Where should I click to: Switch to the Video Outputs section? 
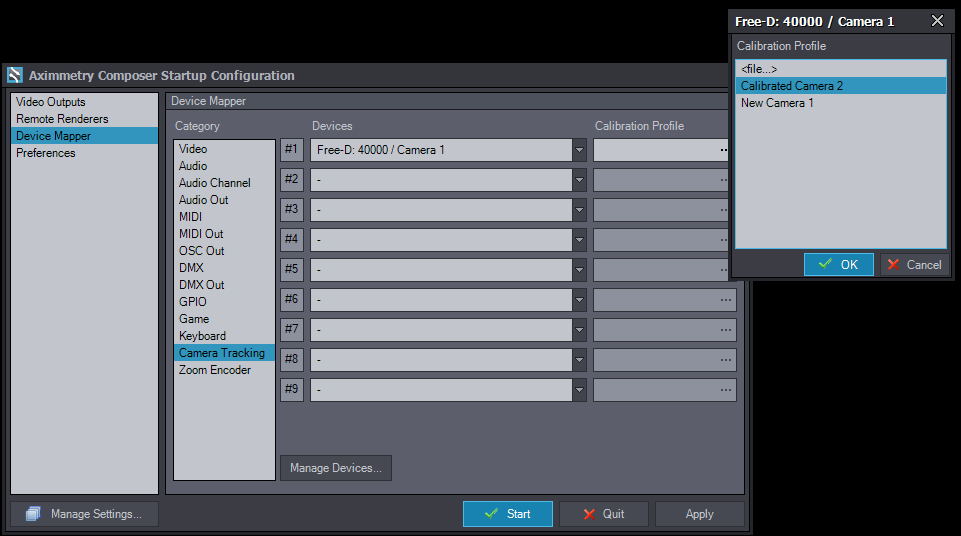point(50,102)
